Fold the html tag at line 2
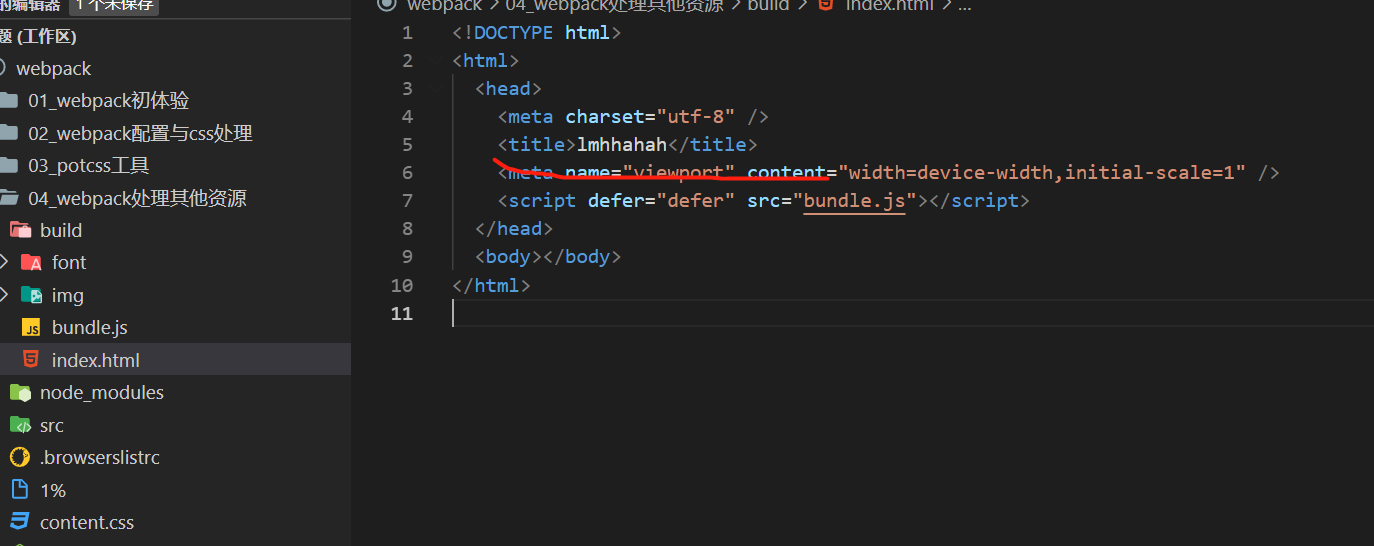The width and height of the screenshot is (1374, 546). pyautogui.click(x=436, y=61)
